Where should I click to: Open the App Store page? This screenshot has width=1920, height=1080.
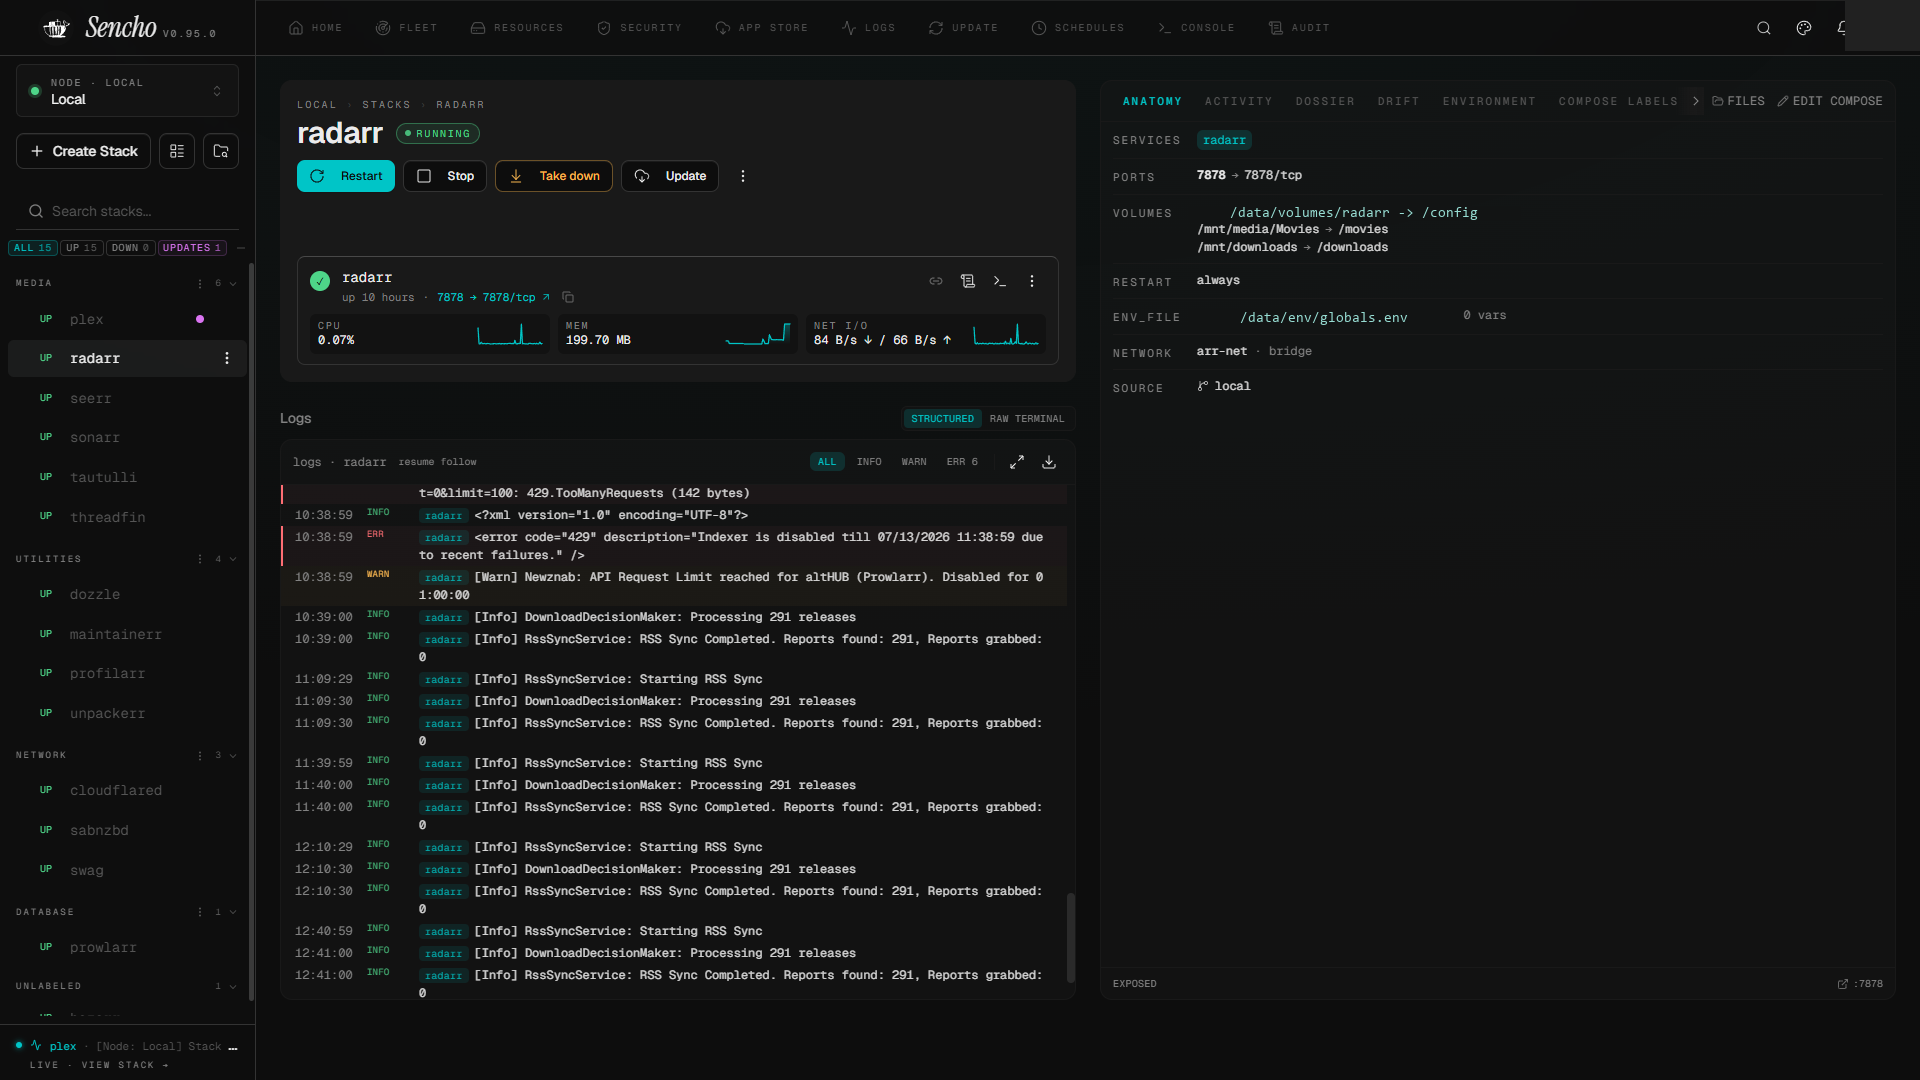[x=762, y=28]
